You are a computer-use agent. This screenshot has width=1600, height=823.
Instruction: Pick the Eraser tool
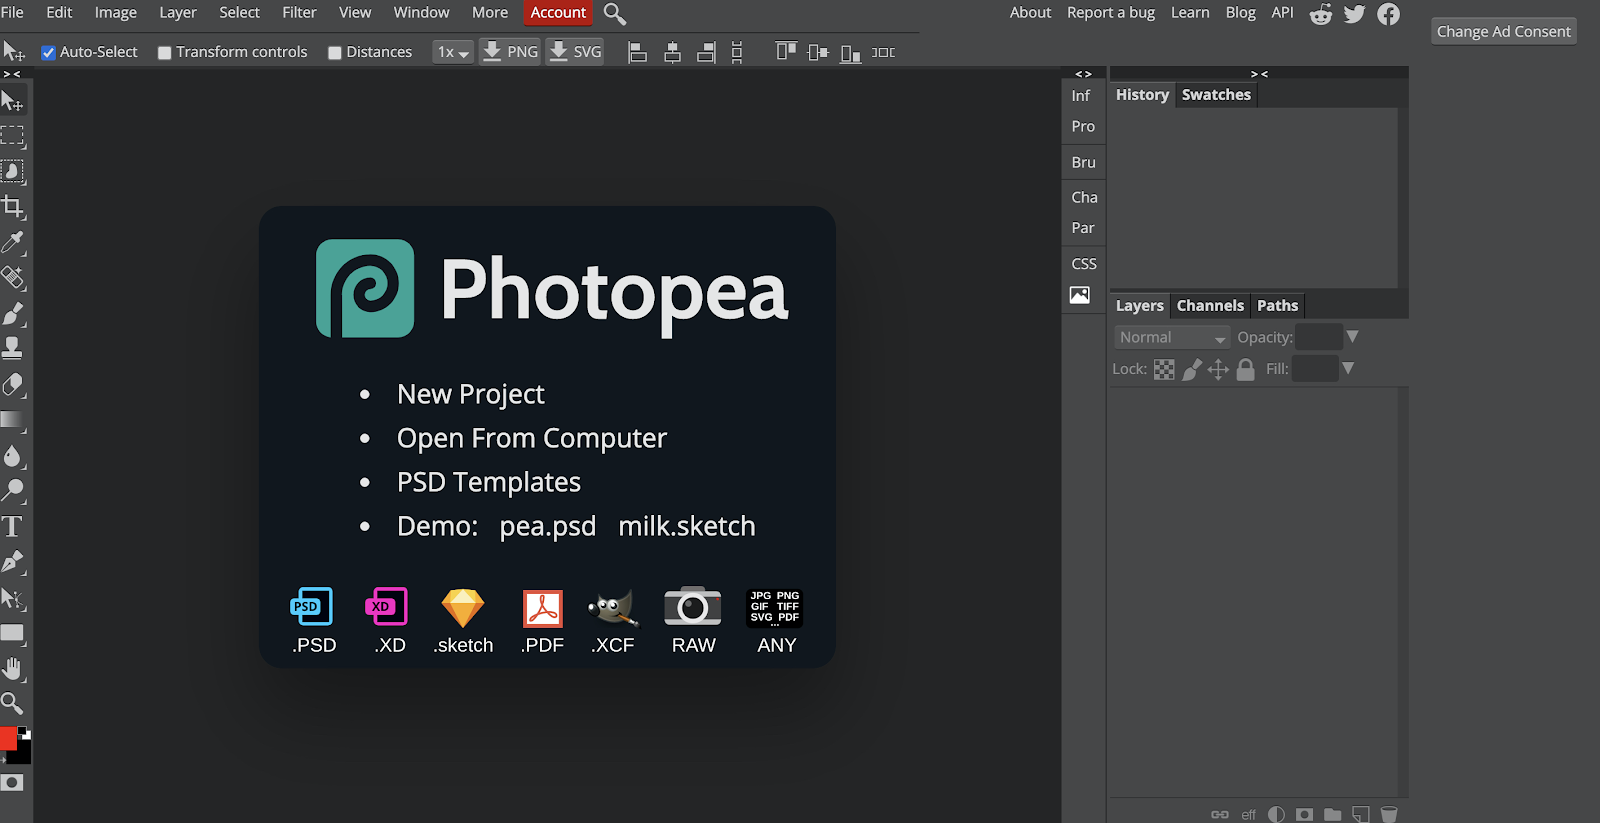13,385
